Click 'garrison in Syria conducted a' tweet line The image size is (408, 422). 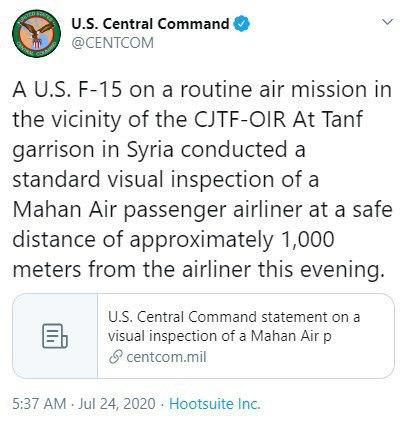point(159,150)
